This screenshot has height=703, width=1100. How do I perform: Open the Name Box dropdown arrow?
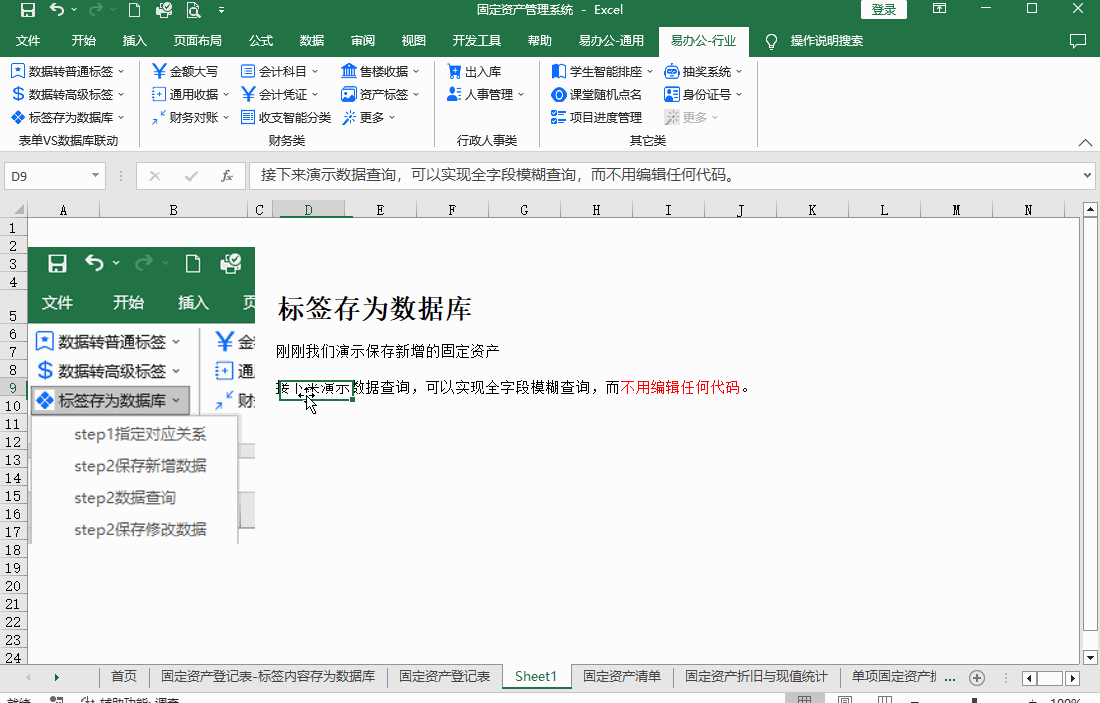[x=95, y=175]
